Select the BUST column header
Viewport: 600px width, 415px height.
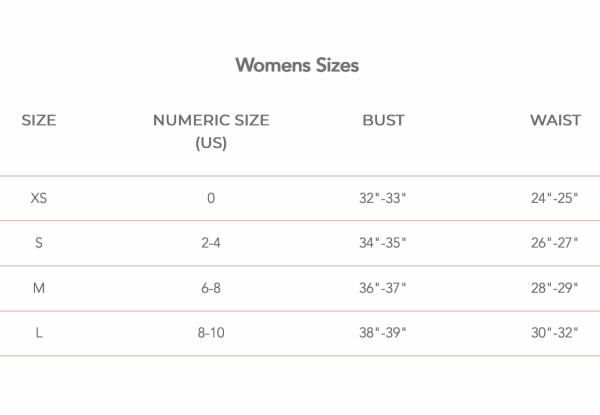pos(383,121)
